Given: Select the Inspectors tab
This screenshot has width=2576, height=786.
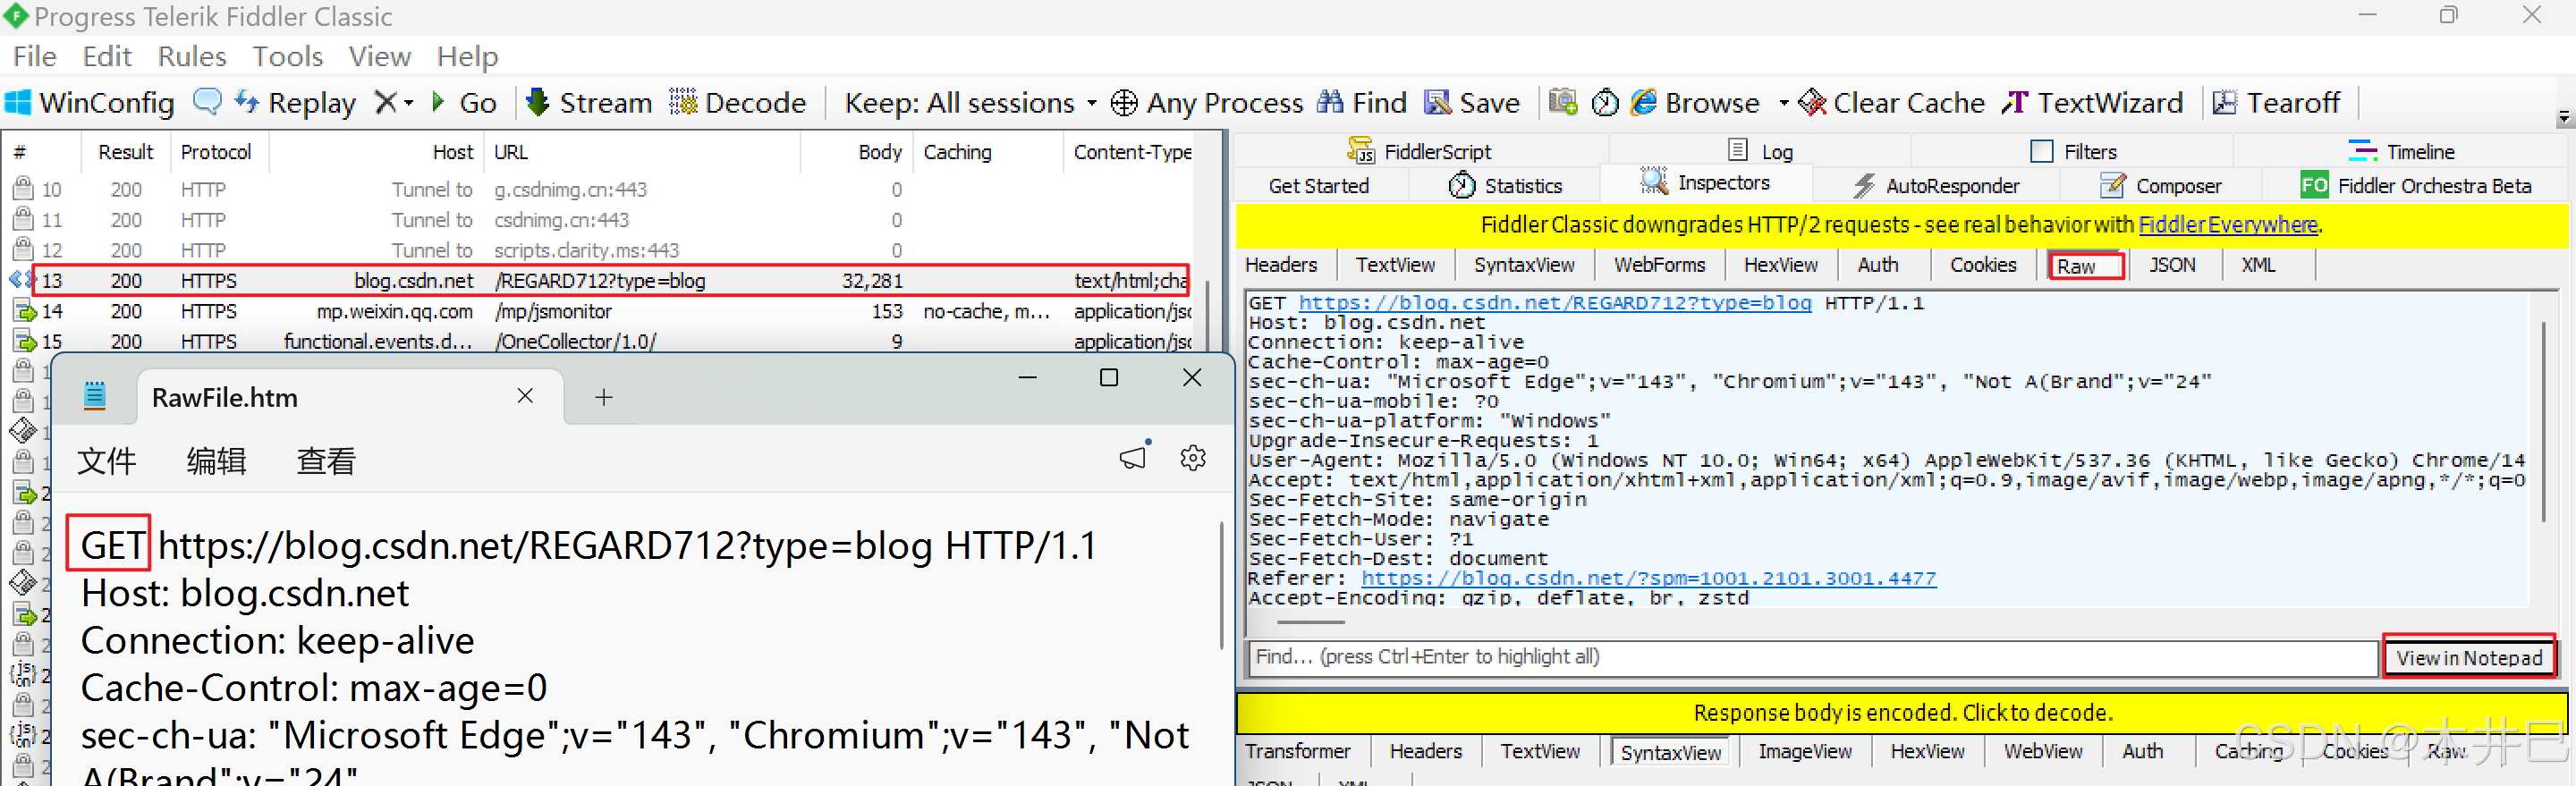Looking at the screenshot, I should tap(1704, 183).
